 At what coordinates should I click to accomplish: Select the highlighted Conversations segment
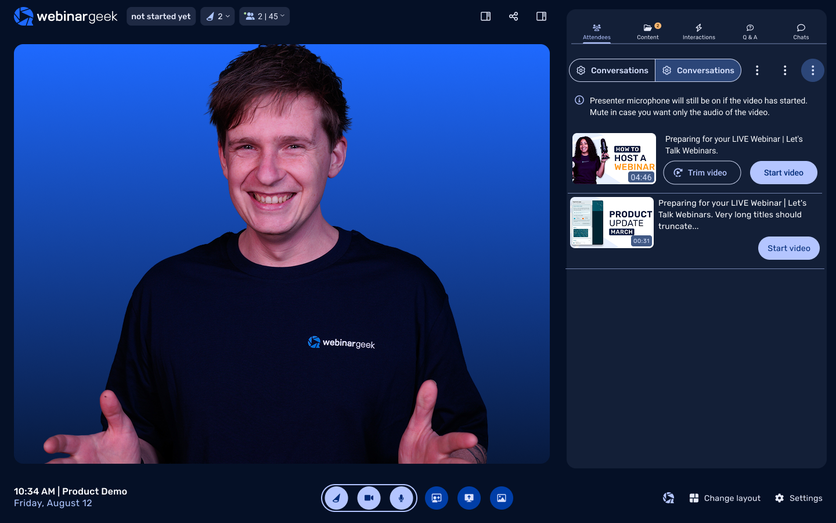coord(698,70)
